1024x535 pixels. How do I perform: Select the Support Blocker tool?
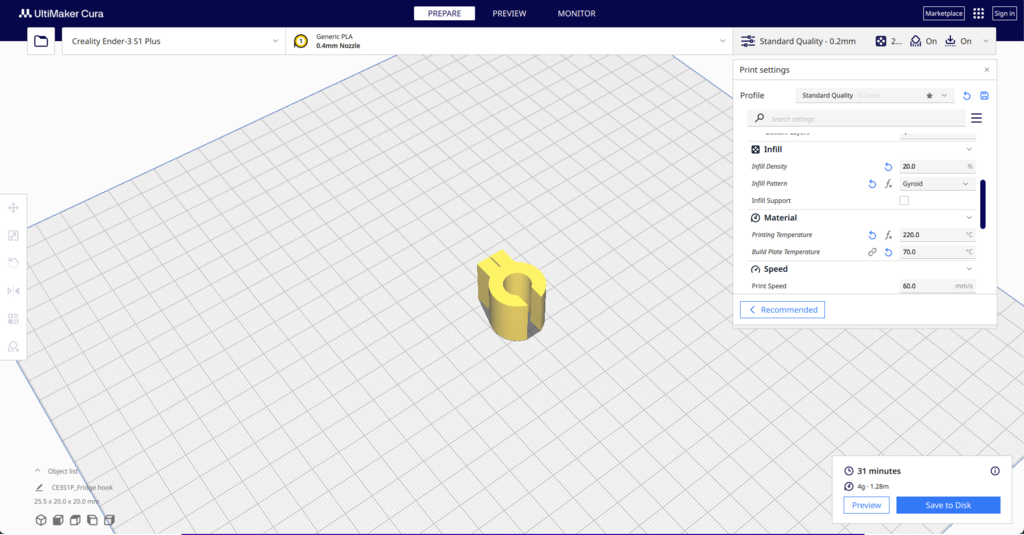tap(13, 346)
